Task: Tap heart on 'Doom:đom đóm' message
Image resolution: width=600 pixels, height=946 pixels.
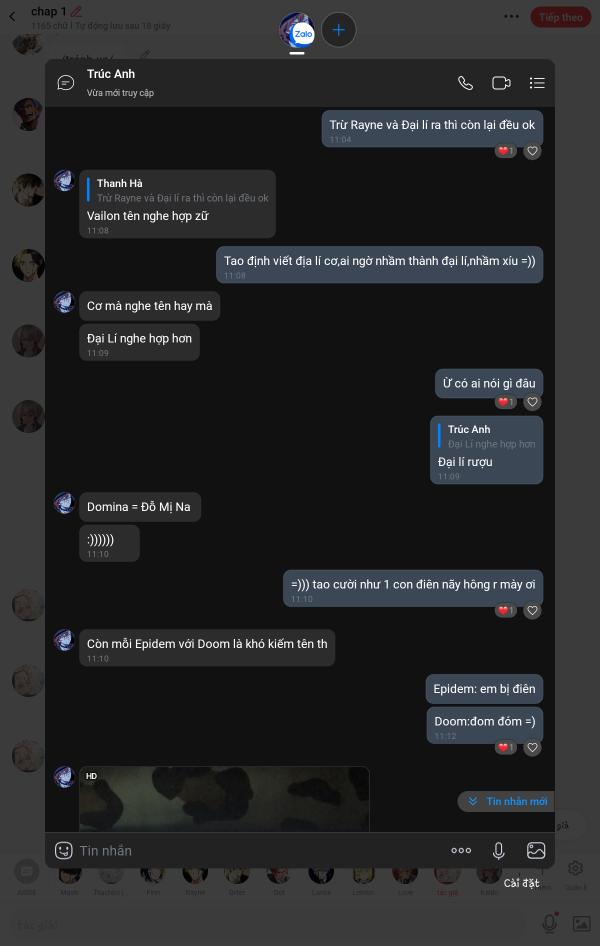Action: point(532,748)
